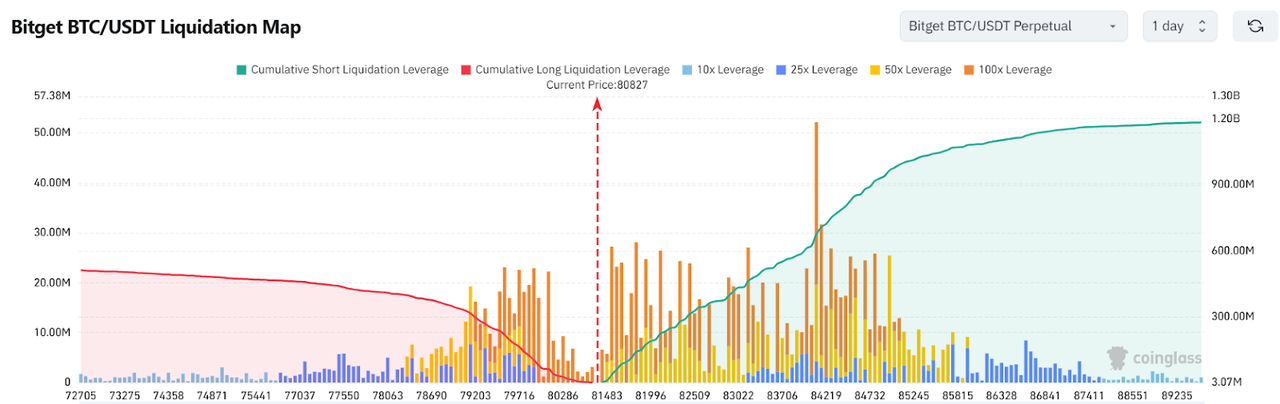Toggle Cumulative Short Liquidation Leverage legend
Viewport: 1280px width, 404px height.
point(342,70)
